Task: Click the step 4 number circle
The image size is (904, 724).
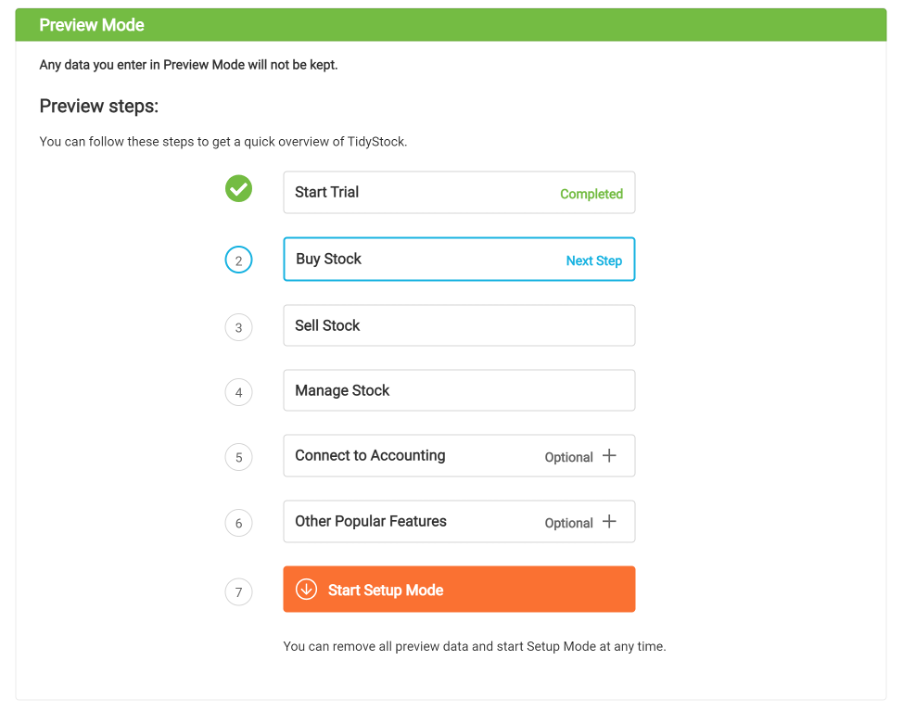Action: tap(239, 393)
